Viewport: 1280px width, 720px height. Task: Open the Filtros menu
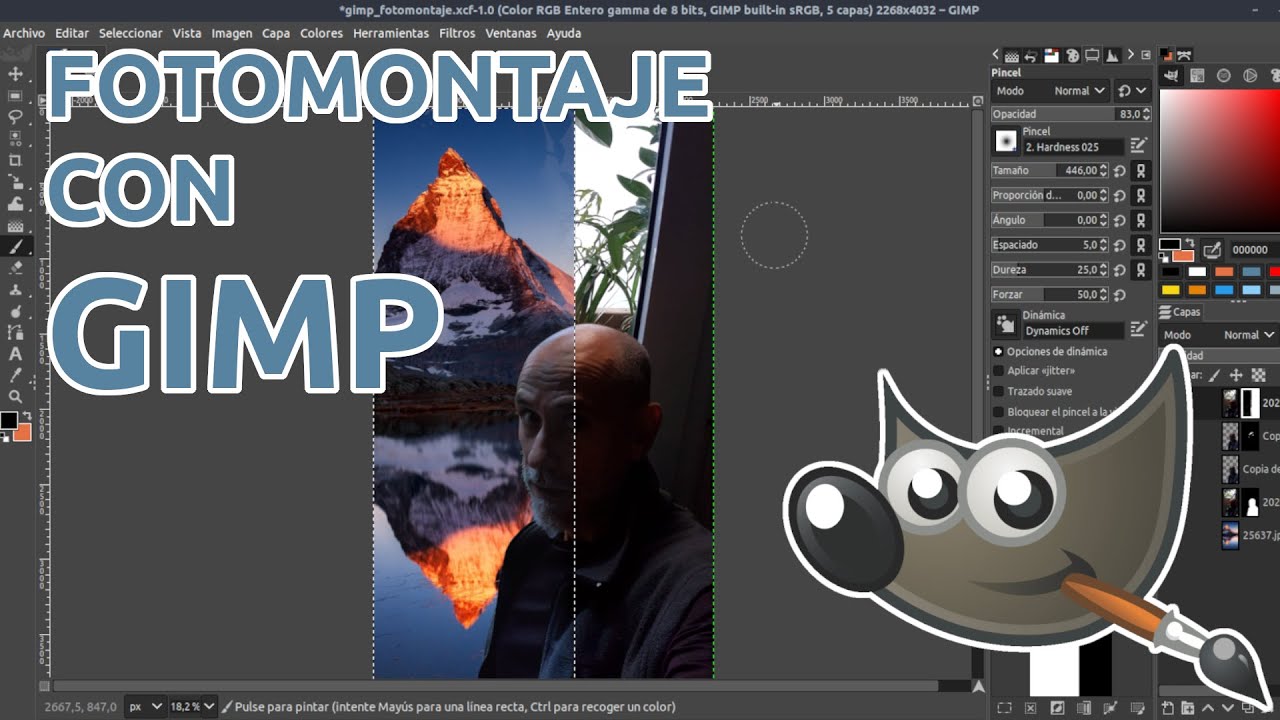tap(457, 33)
